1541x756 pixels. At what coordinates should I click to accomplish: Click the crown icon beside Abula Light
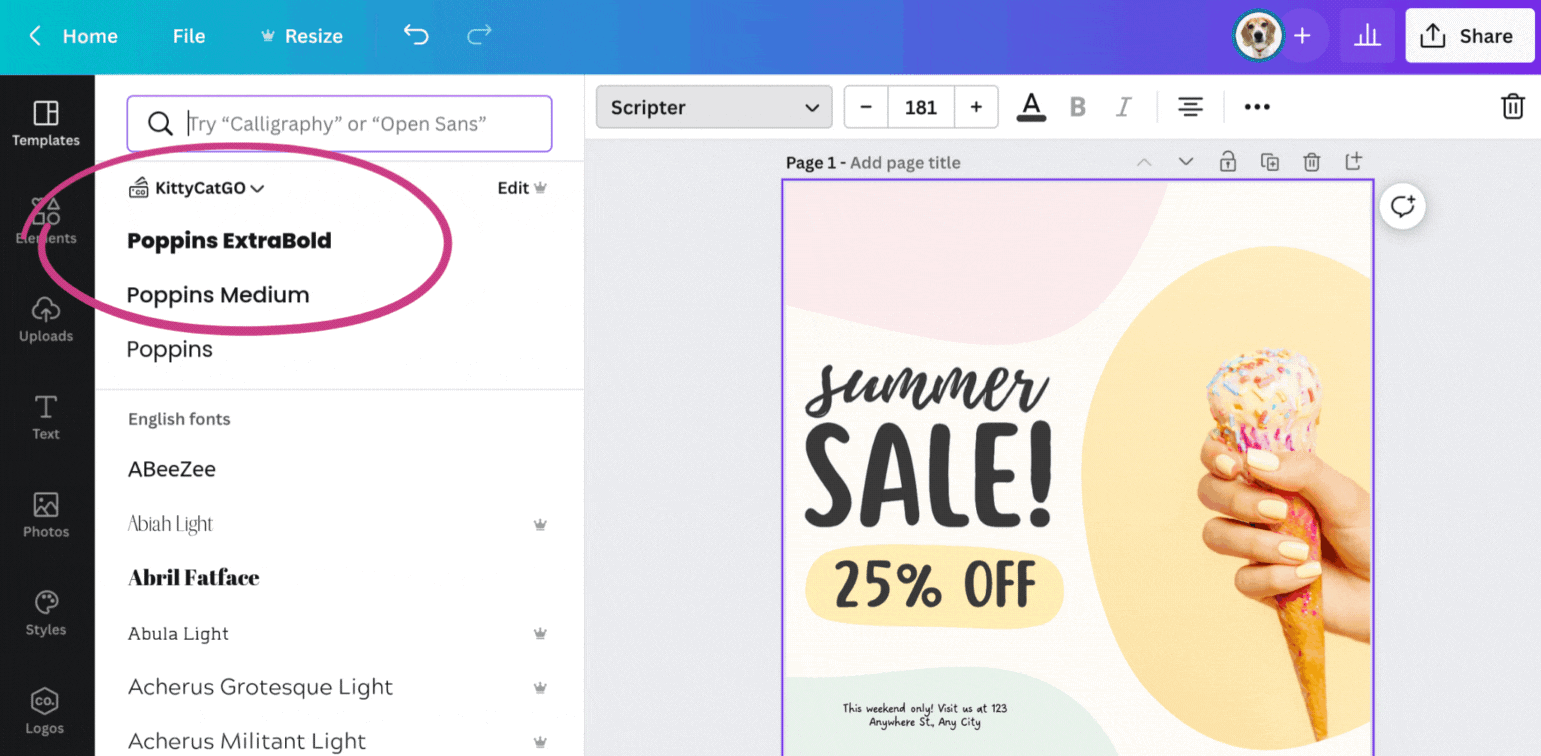(540, 633)
